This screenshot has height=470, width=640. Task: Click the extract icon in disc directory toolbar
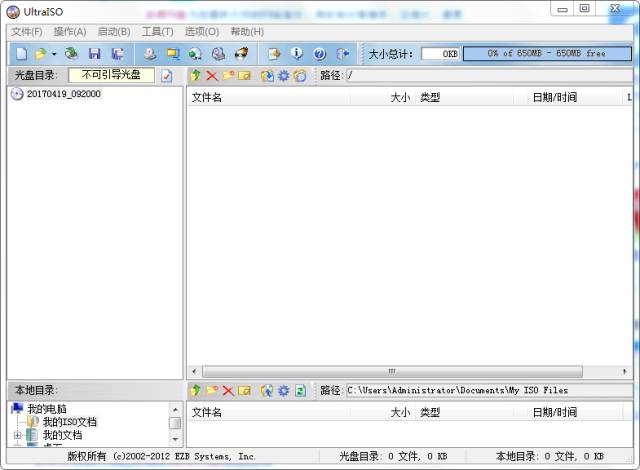pyautogui.click(x=267, y=75)
